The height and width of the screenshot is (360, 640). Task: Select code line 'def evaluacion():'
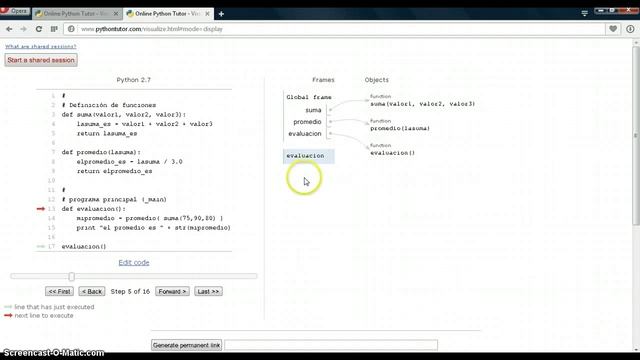coord(94,209)
